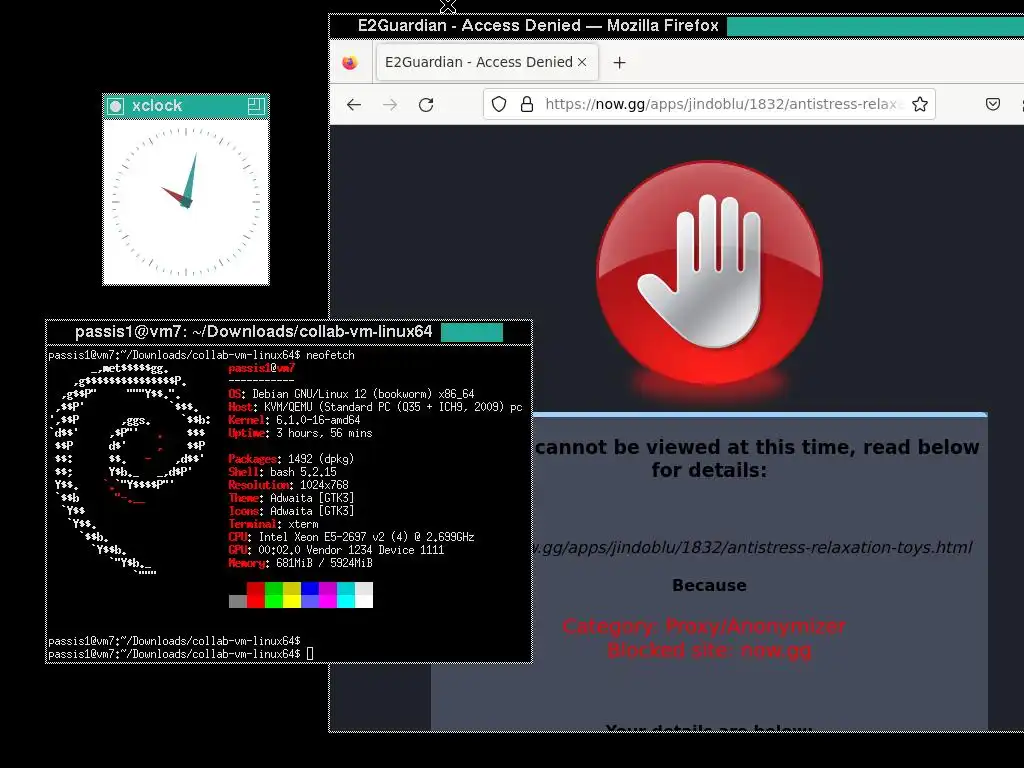This screenshot has width=1024, height=768.
Task: Click the 'Terminal: xterm' line
Action: (274, 524)
